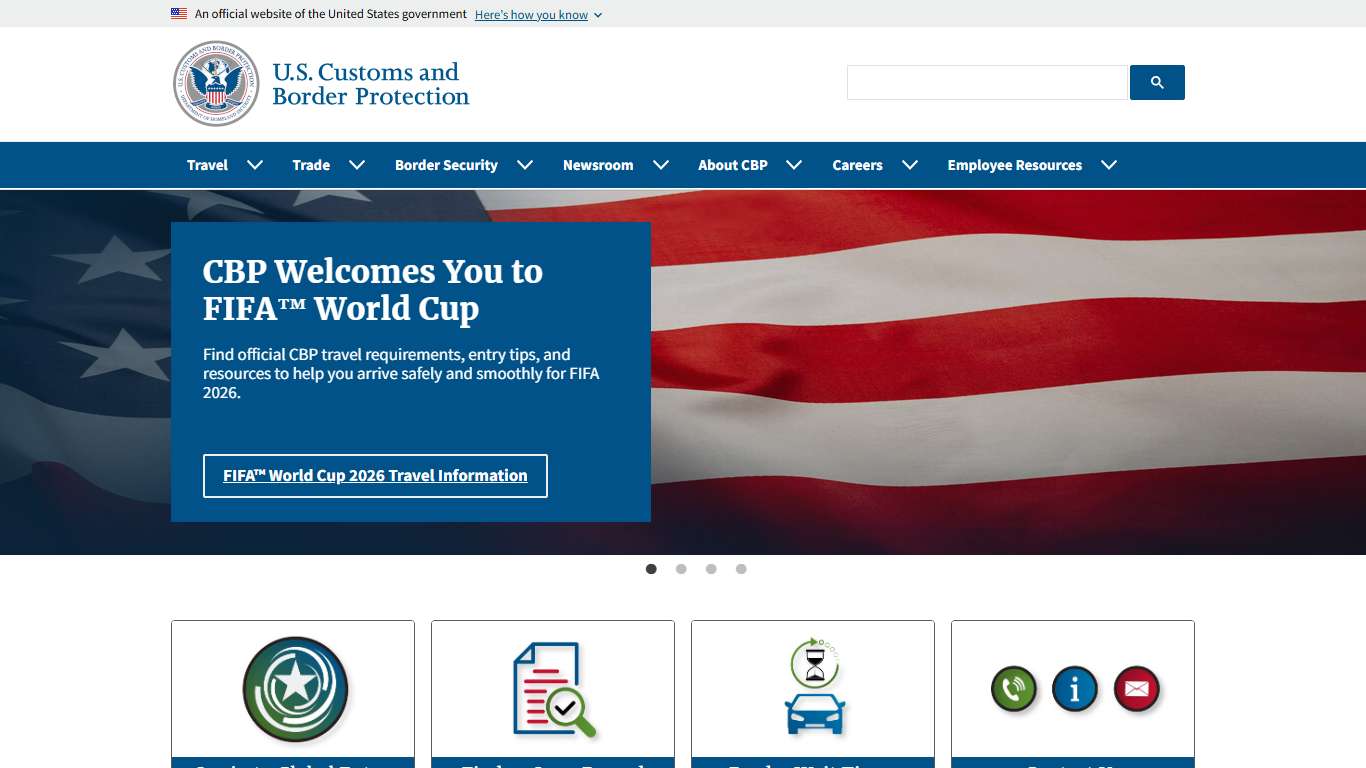Select the third carousel slide dot
Image resolution: width=1366 pixels, height=768 pixels.
(x=711, y=569)
